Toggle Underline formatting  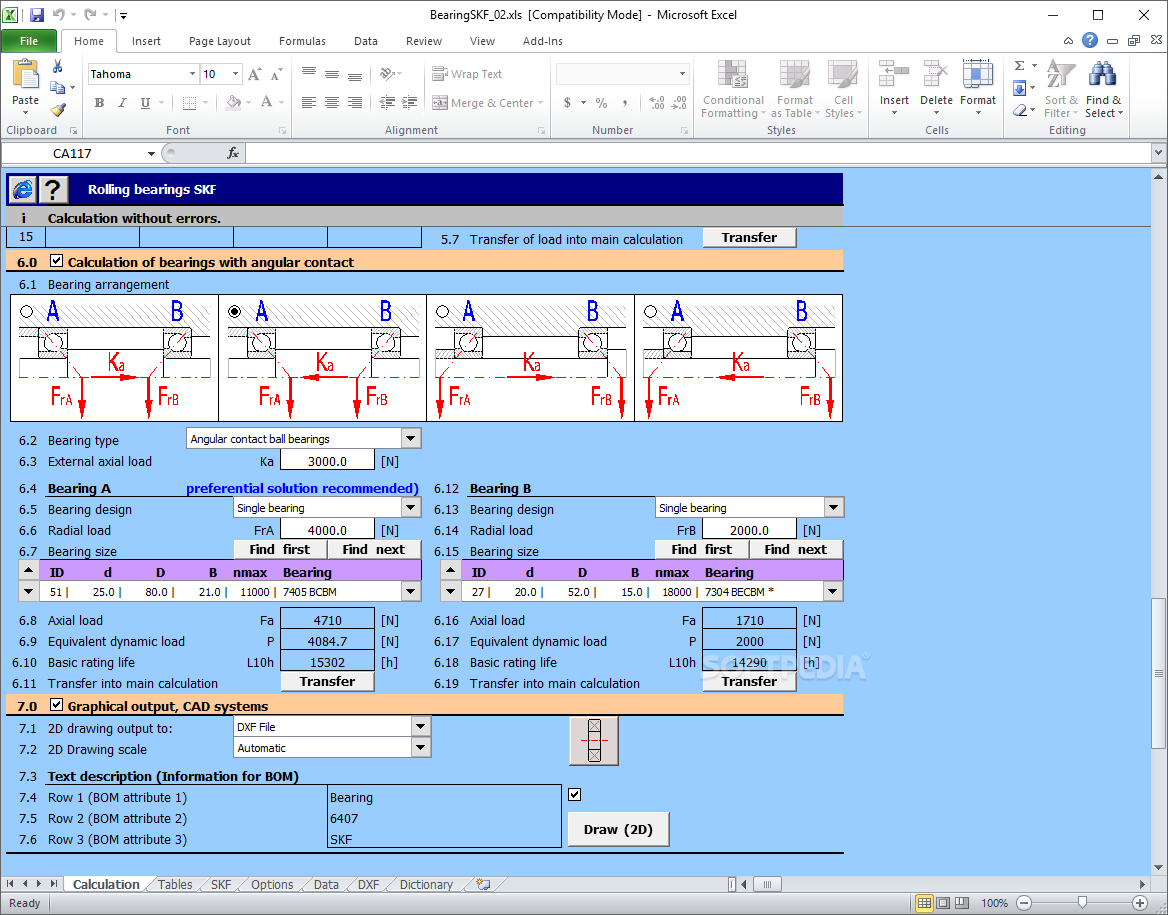tap(145, 103)
